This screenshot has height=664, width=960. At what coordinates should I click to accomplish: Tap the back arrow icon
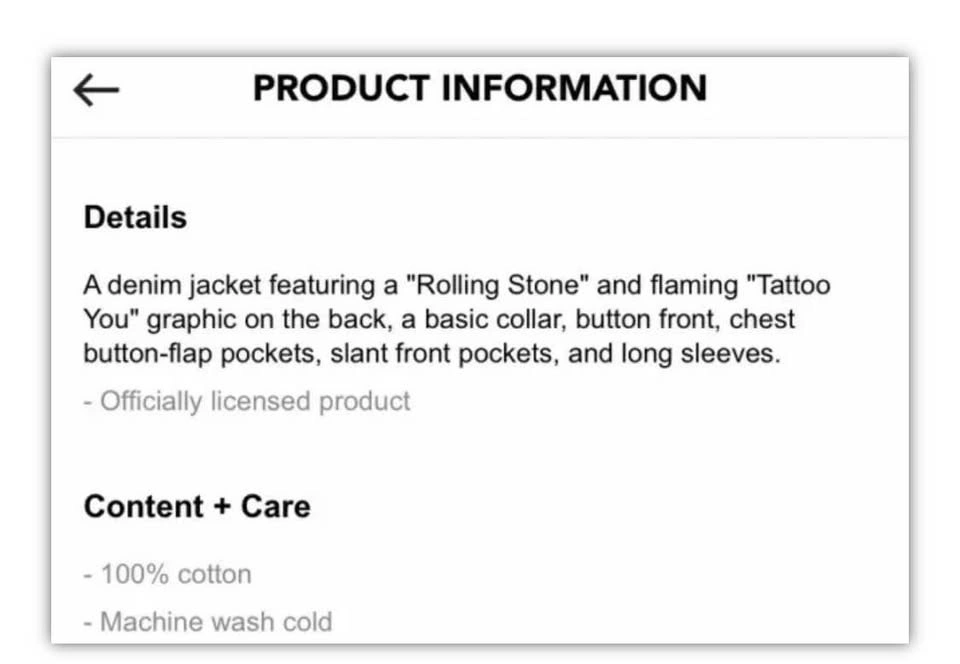click(x=96, y=90)
